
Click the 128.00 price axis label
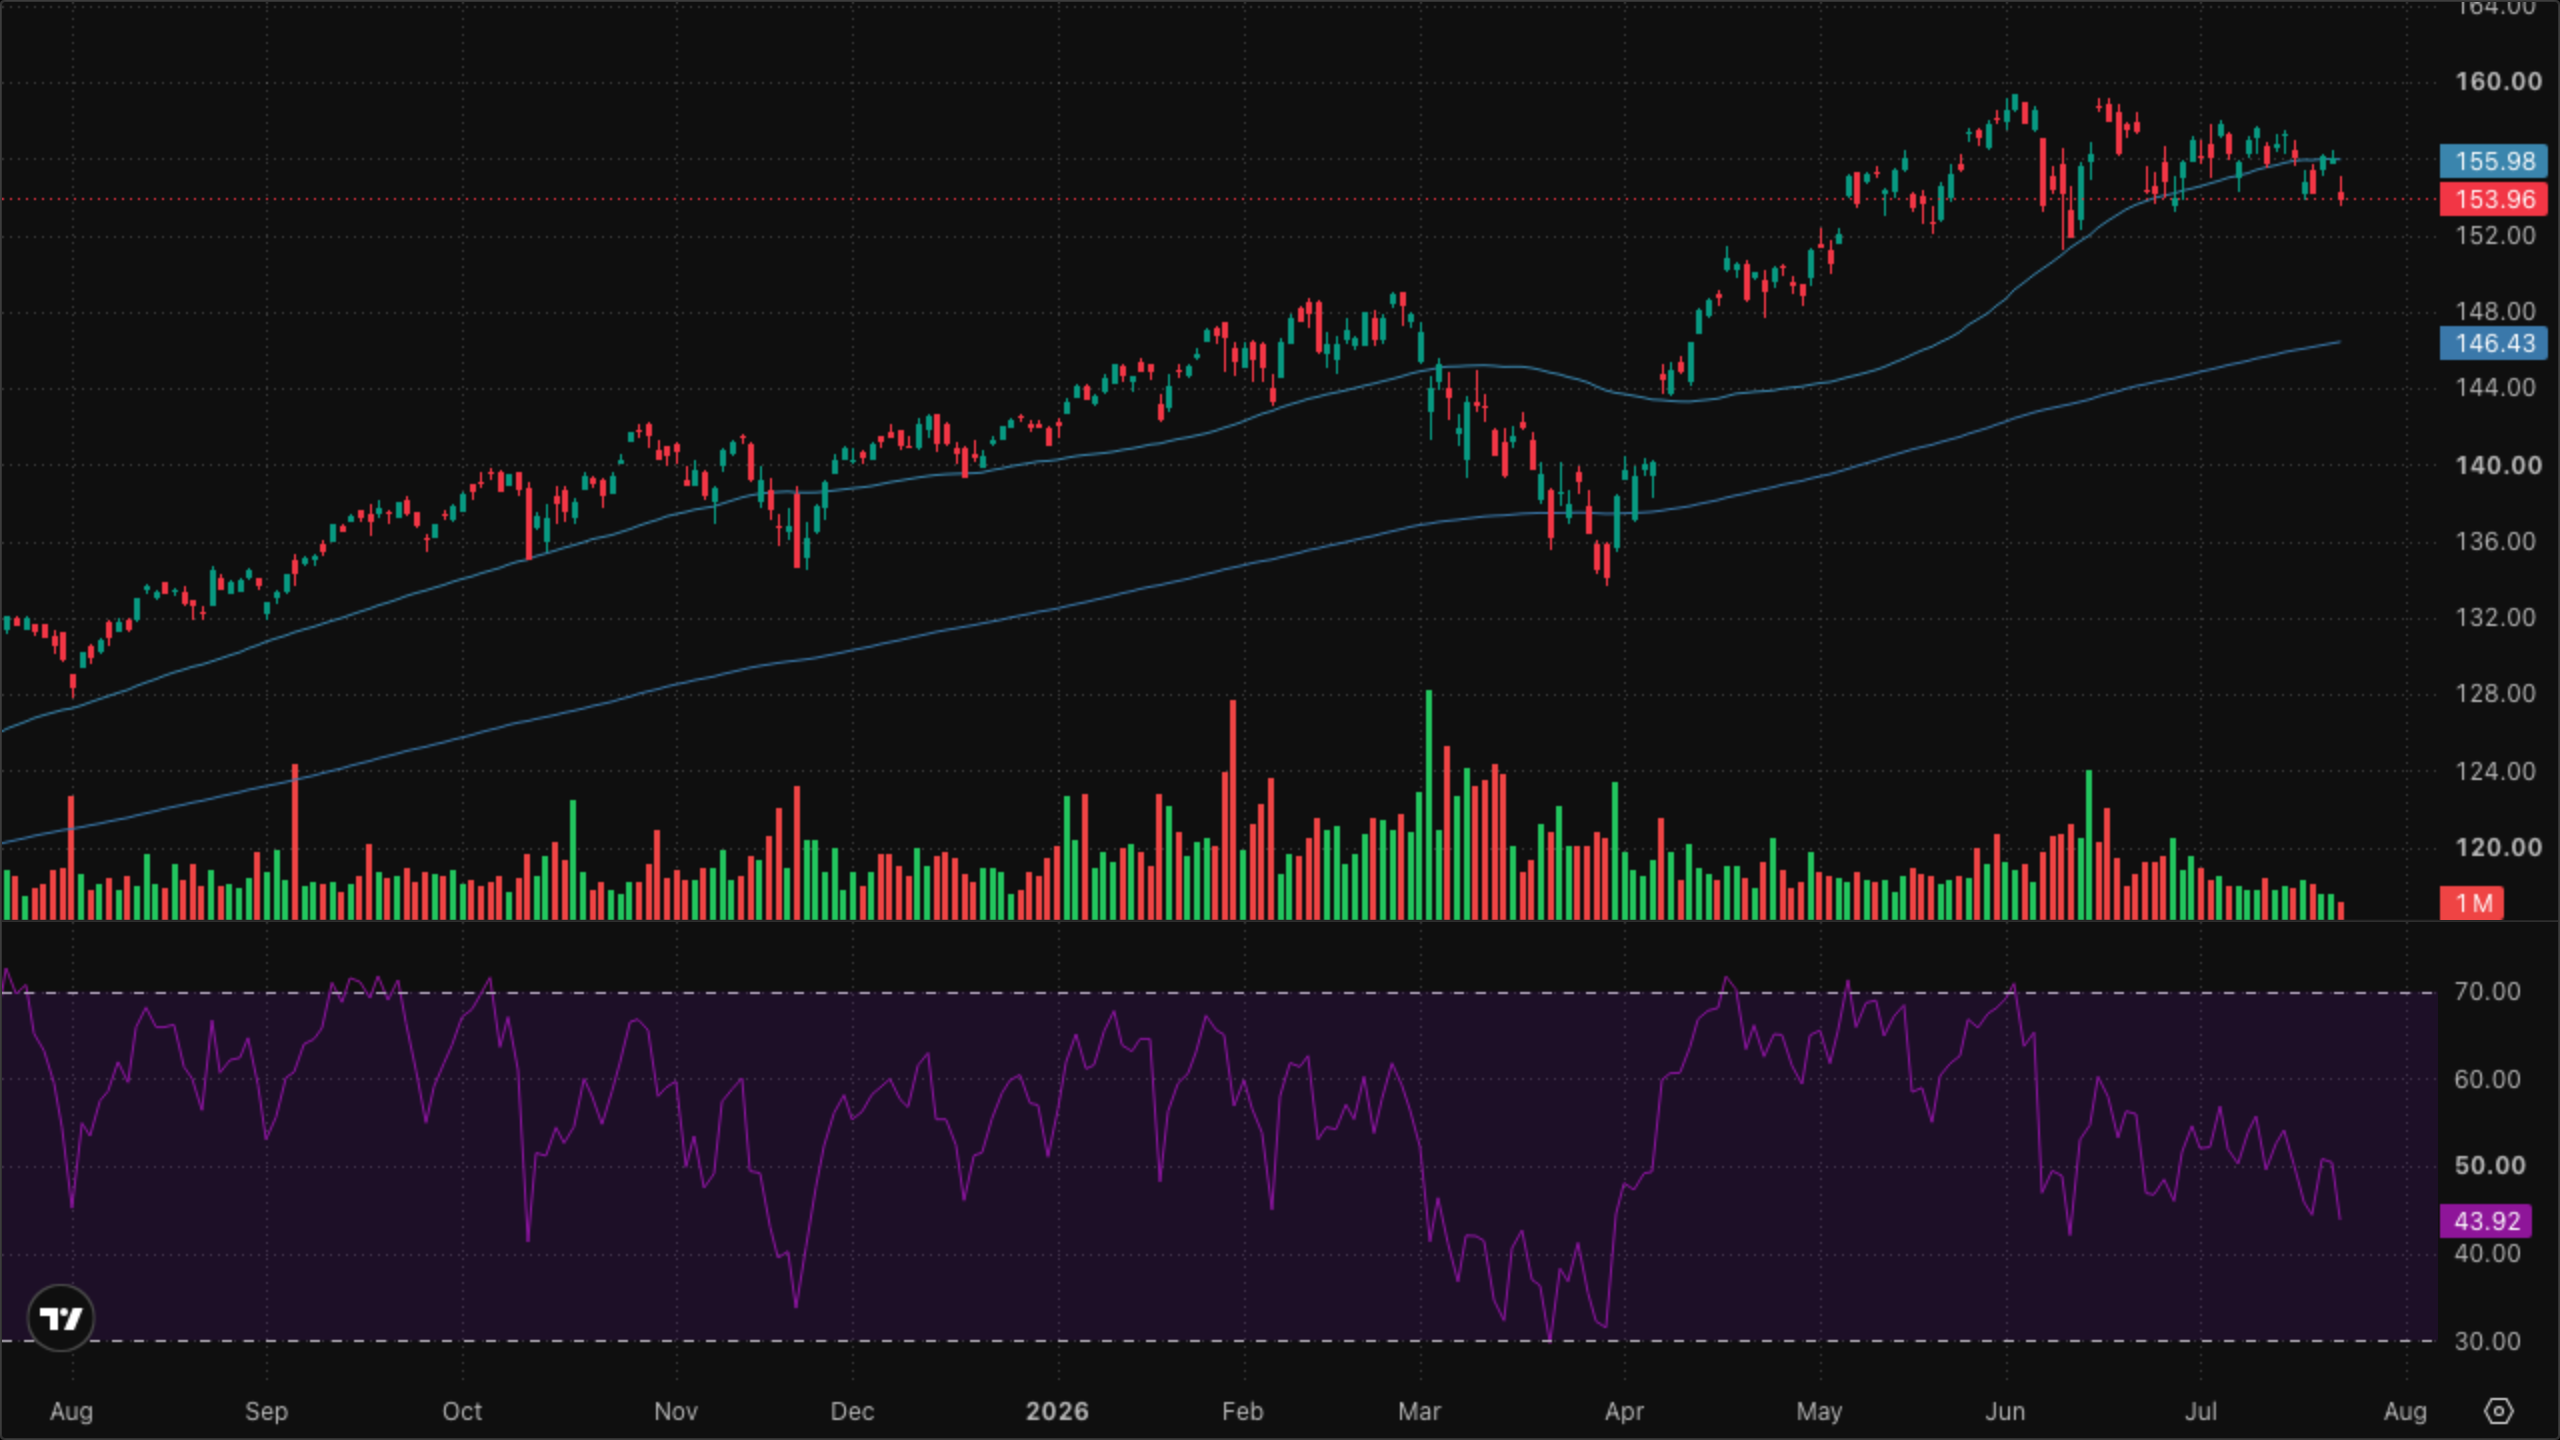click(2496, 694)
